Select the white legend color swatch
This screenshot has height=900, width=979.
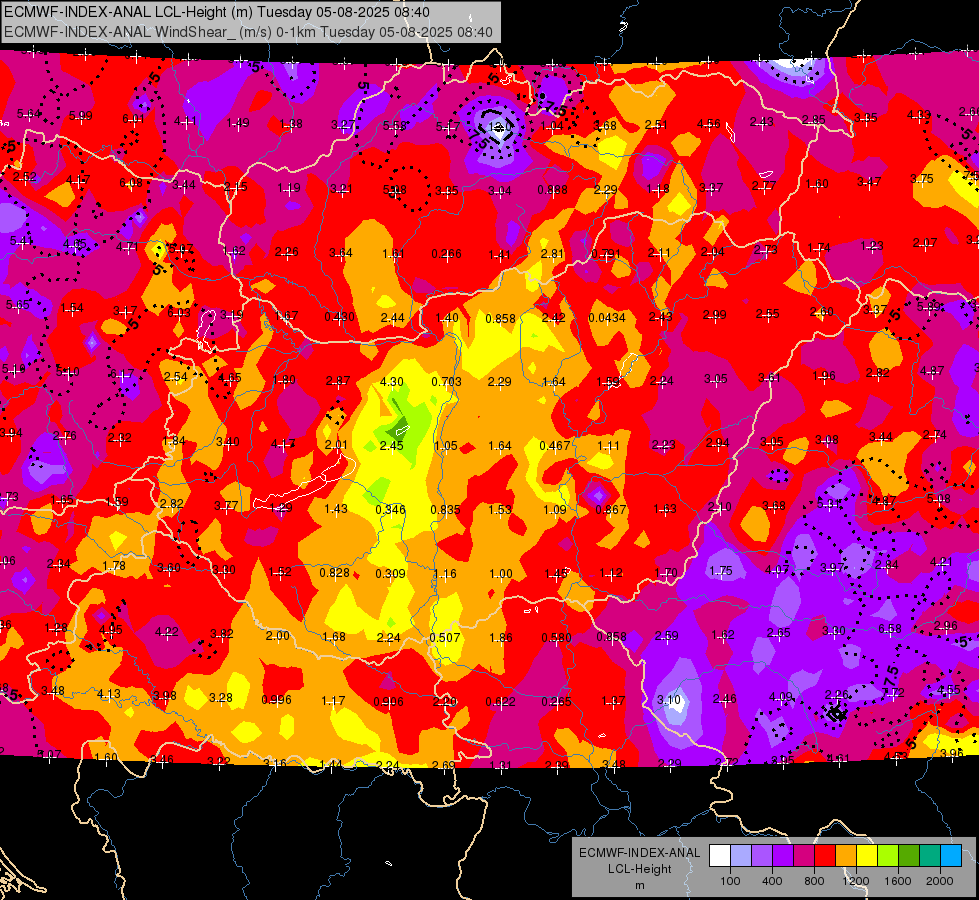click(720, 855)
